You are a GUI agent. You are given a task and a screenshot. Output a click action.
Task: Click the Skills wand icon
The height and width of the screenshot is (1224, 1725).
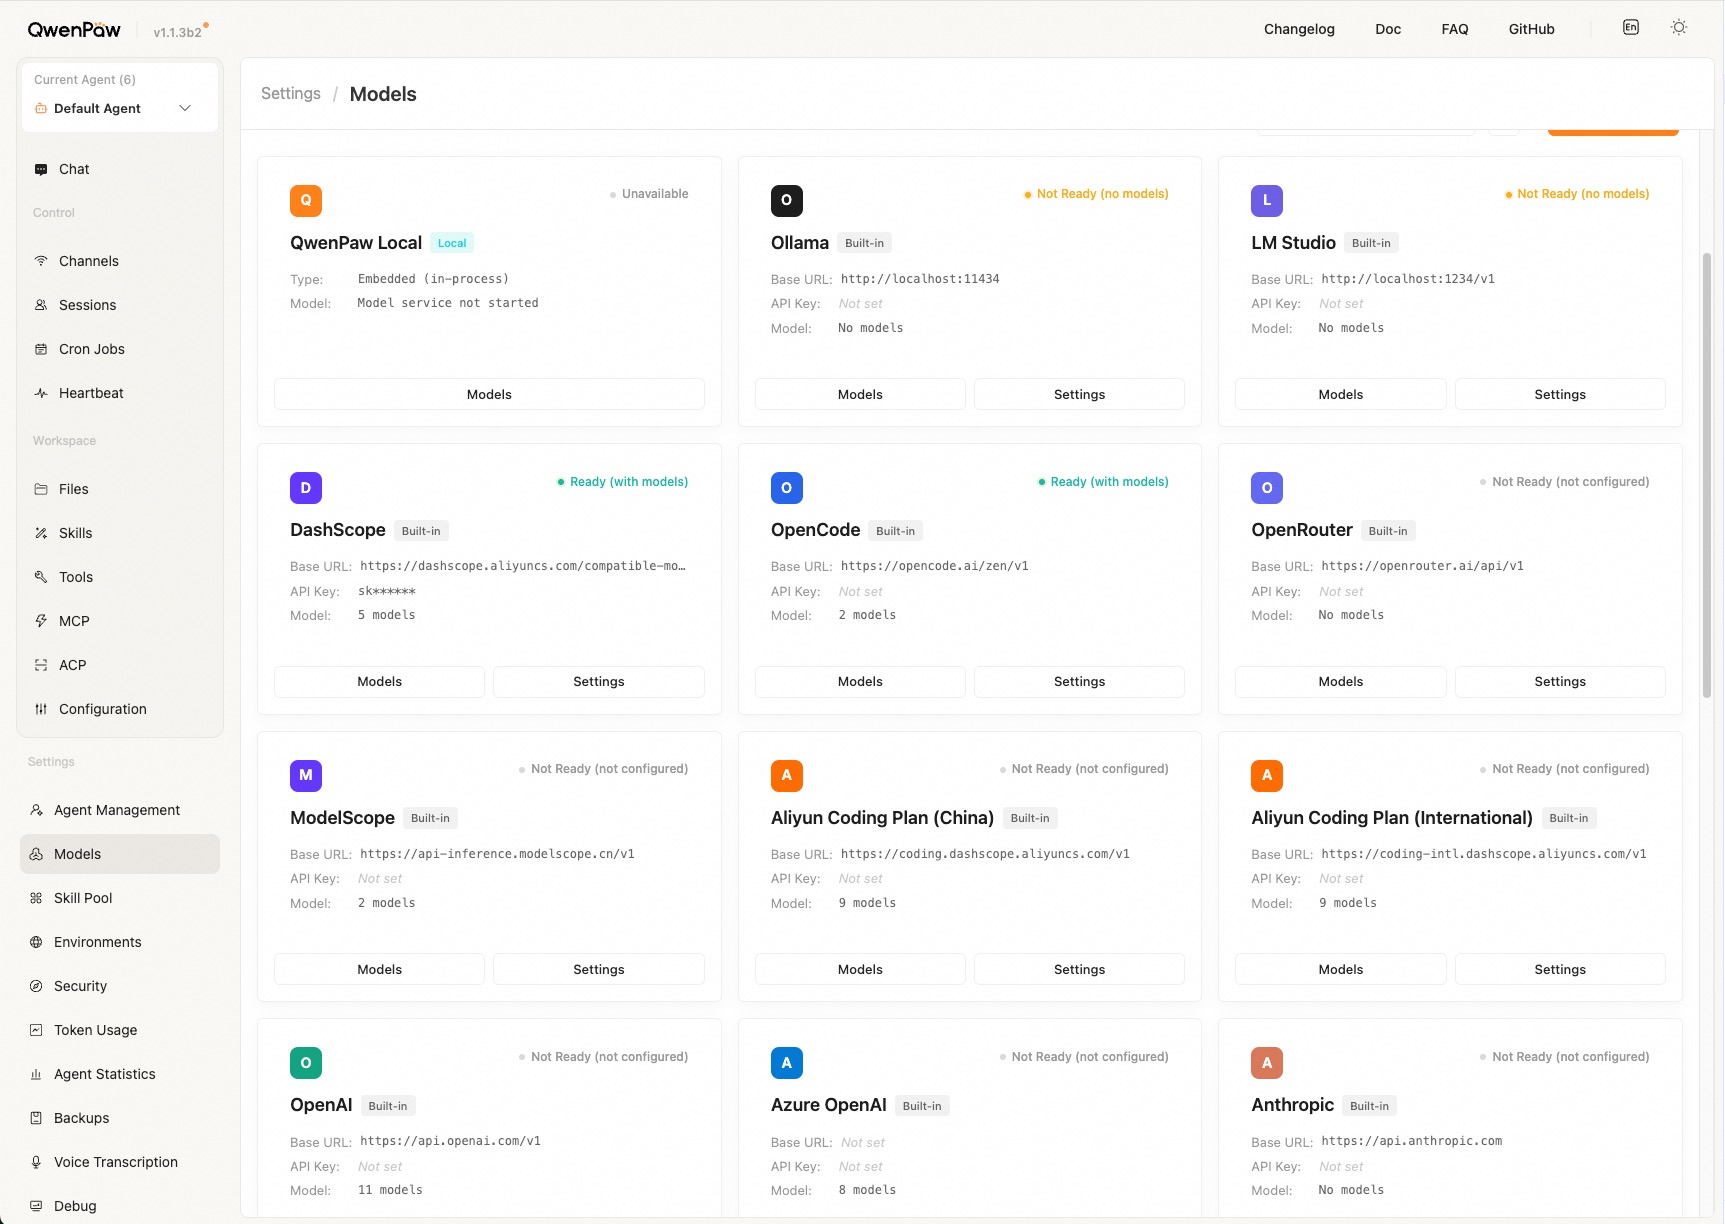[41, 533]
